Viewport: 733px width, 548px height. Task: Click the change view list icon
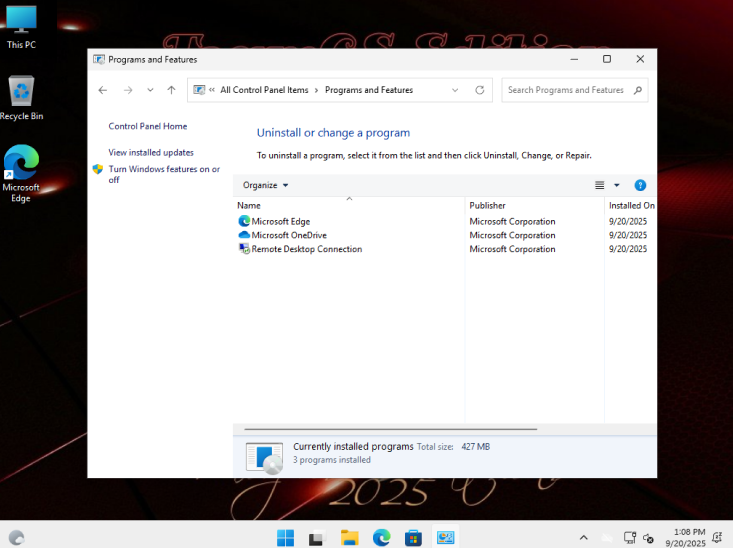pos(599,185)
